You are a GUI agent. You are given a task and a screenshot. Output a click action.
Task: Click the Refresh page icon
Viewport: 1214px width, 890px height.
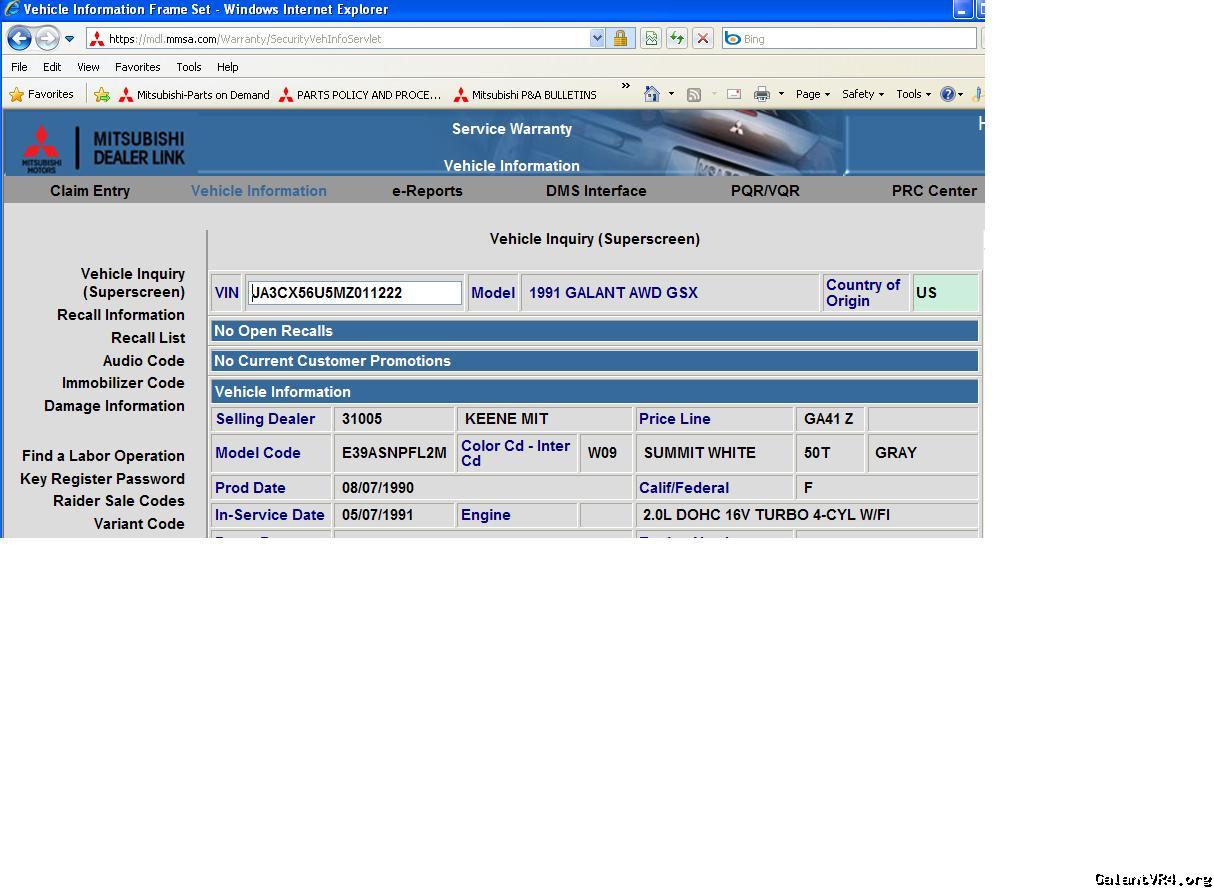(x=677, y=39)
